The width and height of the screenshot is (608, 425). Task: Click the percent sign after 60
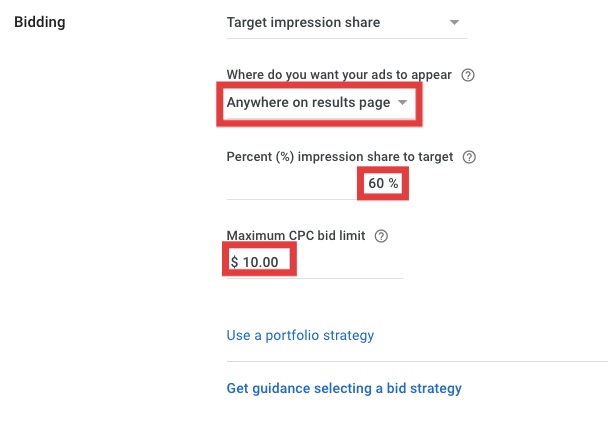click(x=393, y=183)
